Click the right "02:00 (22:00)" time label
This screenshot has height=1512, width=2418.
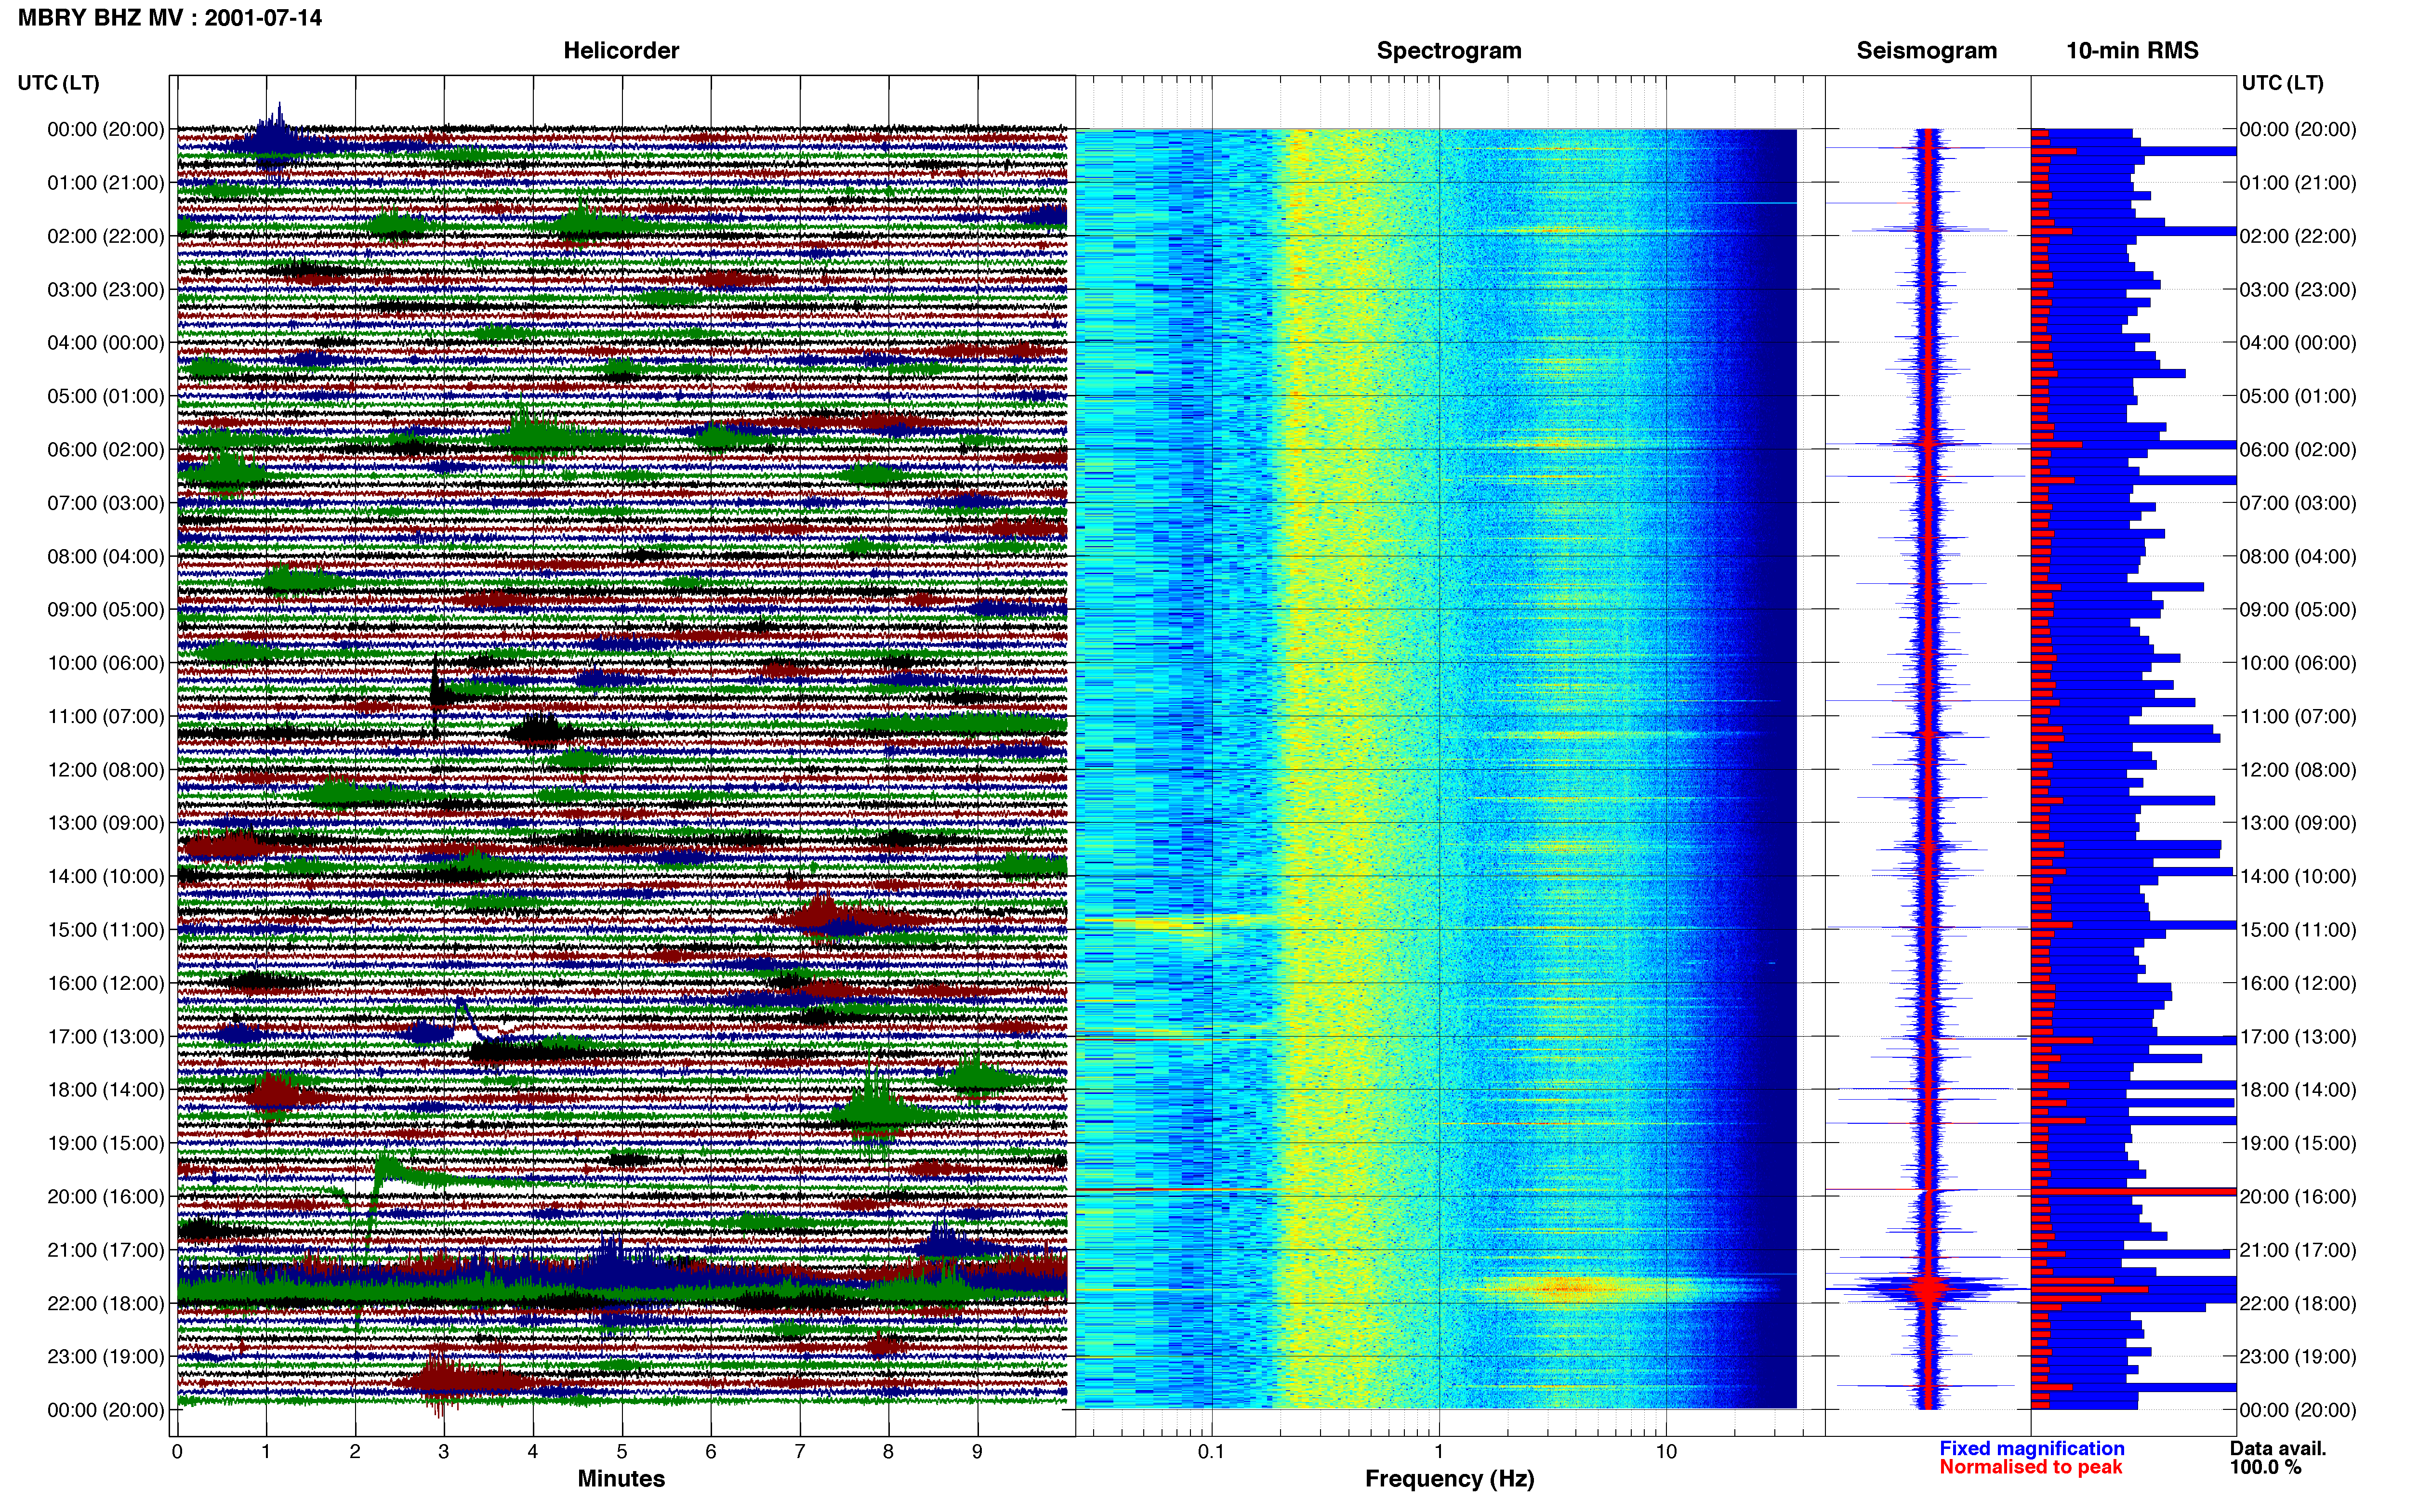click(2298, 236)
